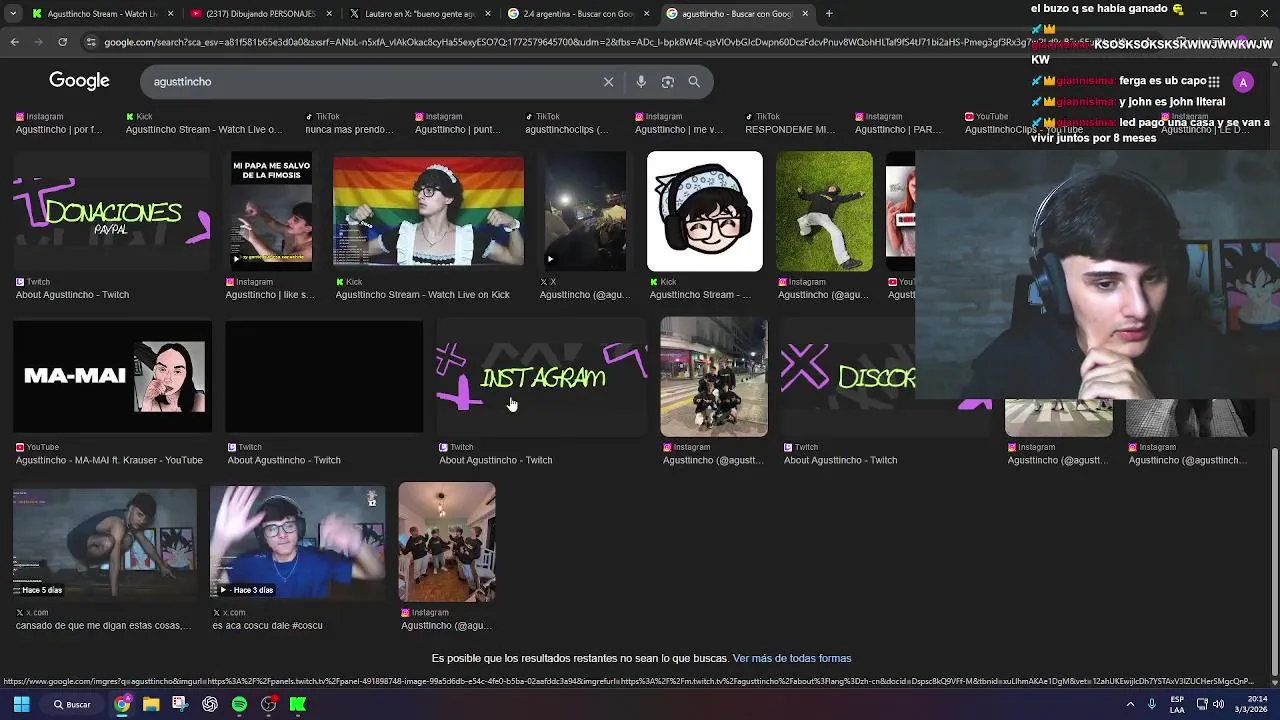Open the 'Hace 3 días' waving video thumbnail
The width and height of the screenshot is (1280, 720).
tap(298, 543)
